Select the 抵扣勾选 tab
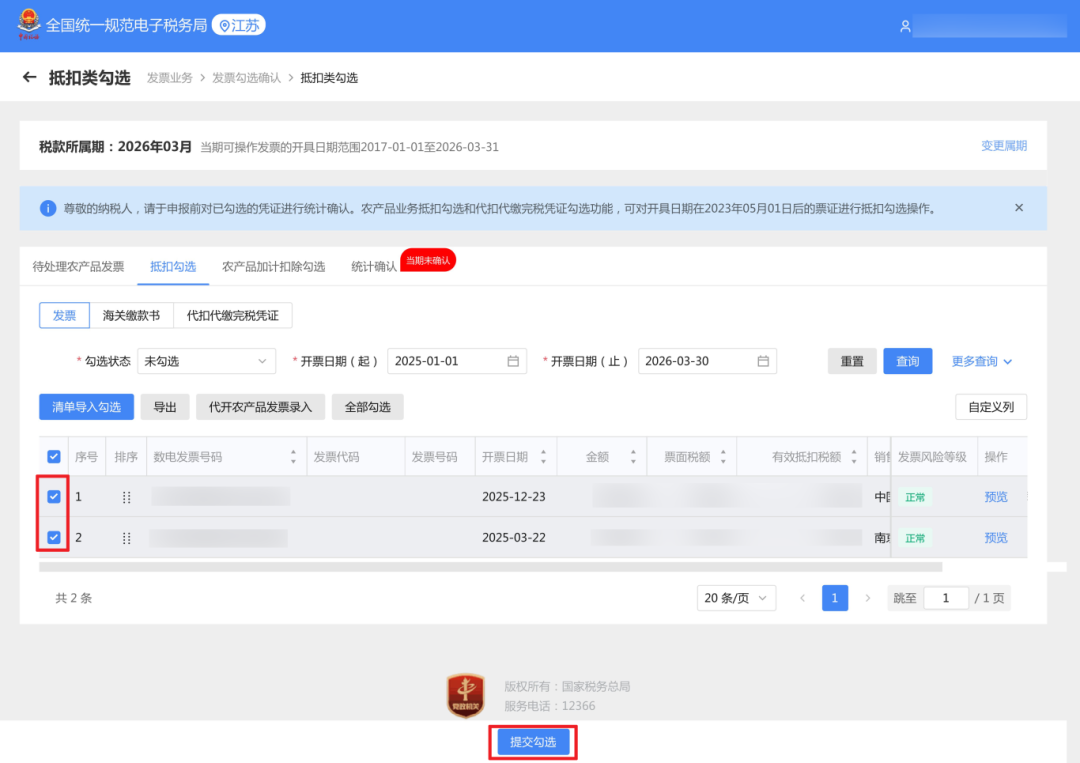This screenshot has height=763, width=1080. point(173,266)
